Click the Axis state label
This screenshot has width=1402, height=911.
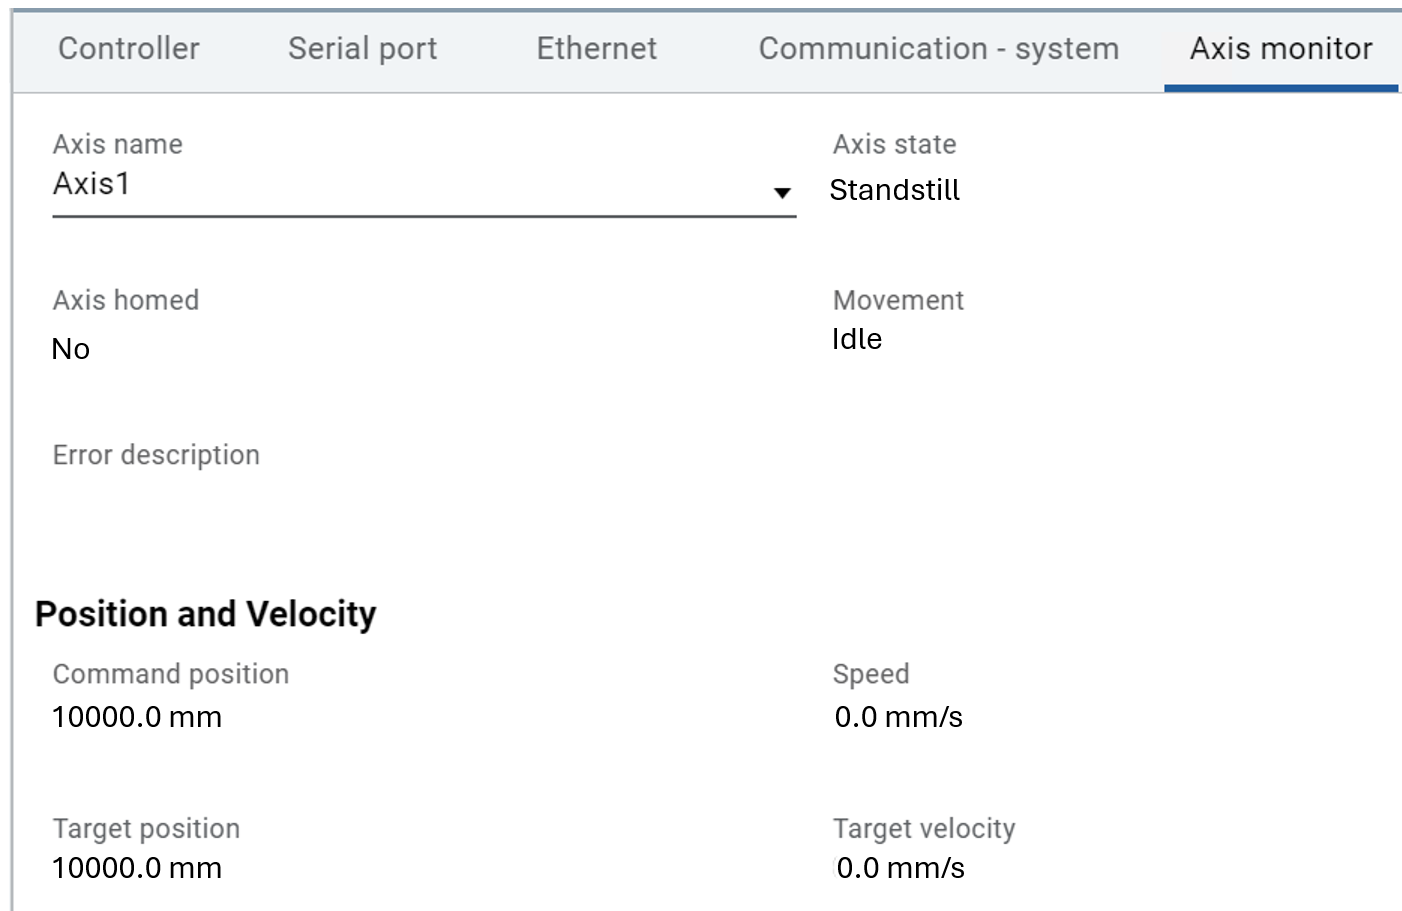coord(894,144)
